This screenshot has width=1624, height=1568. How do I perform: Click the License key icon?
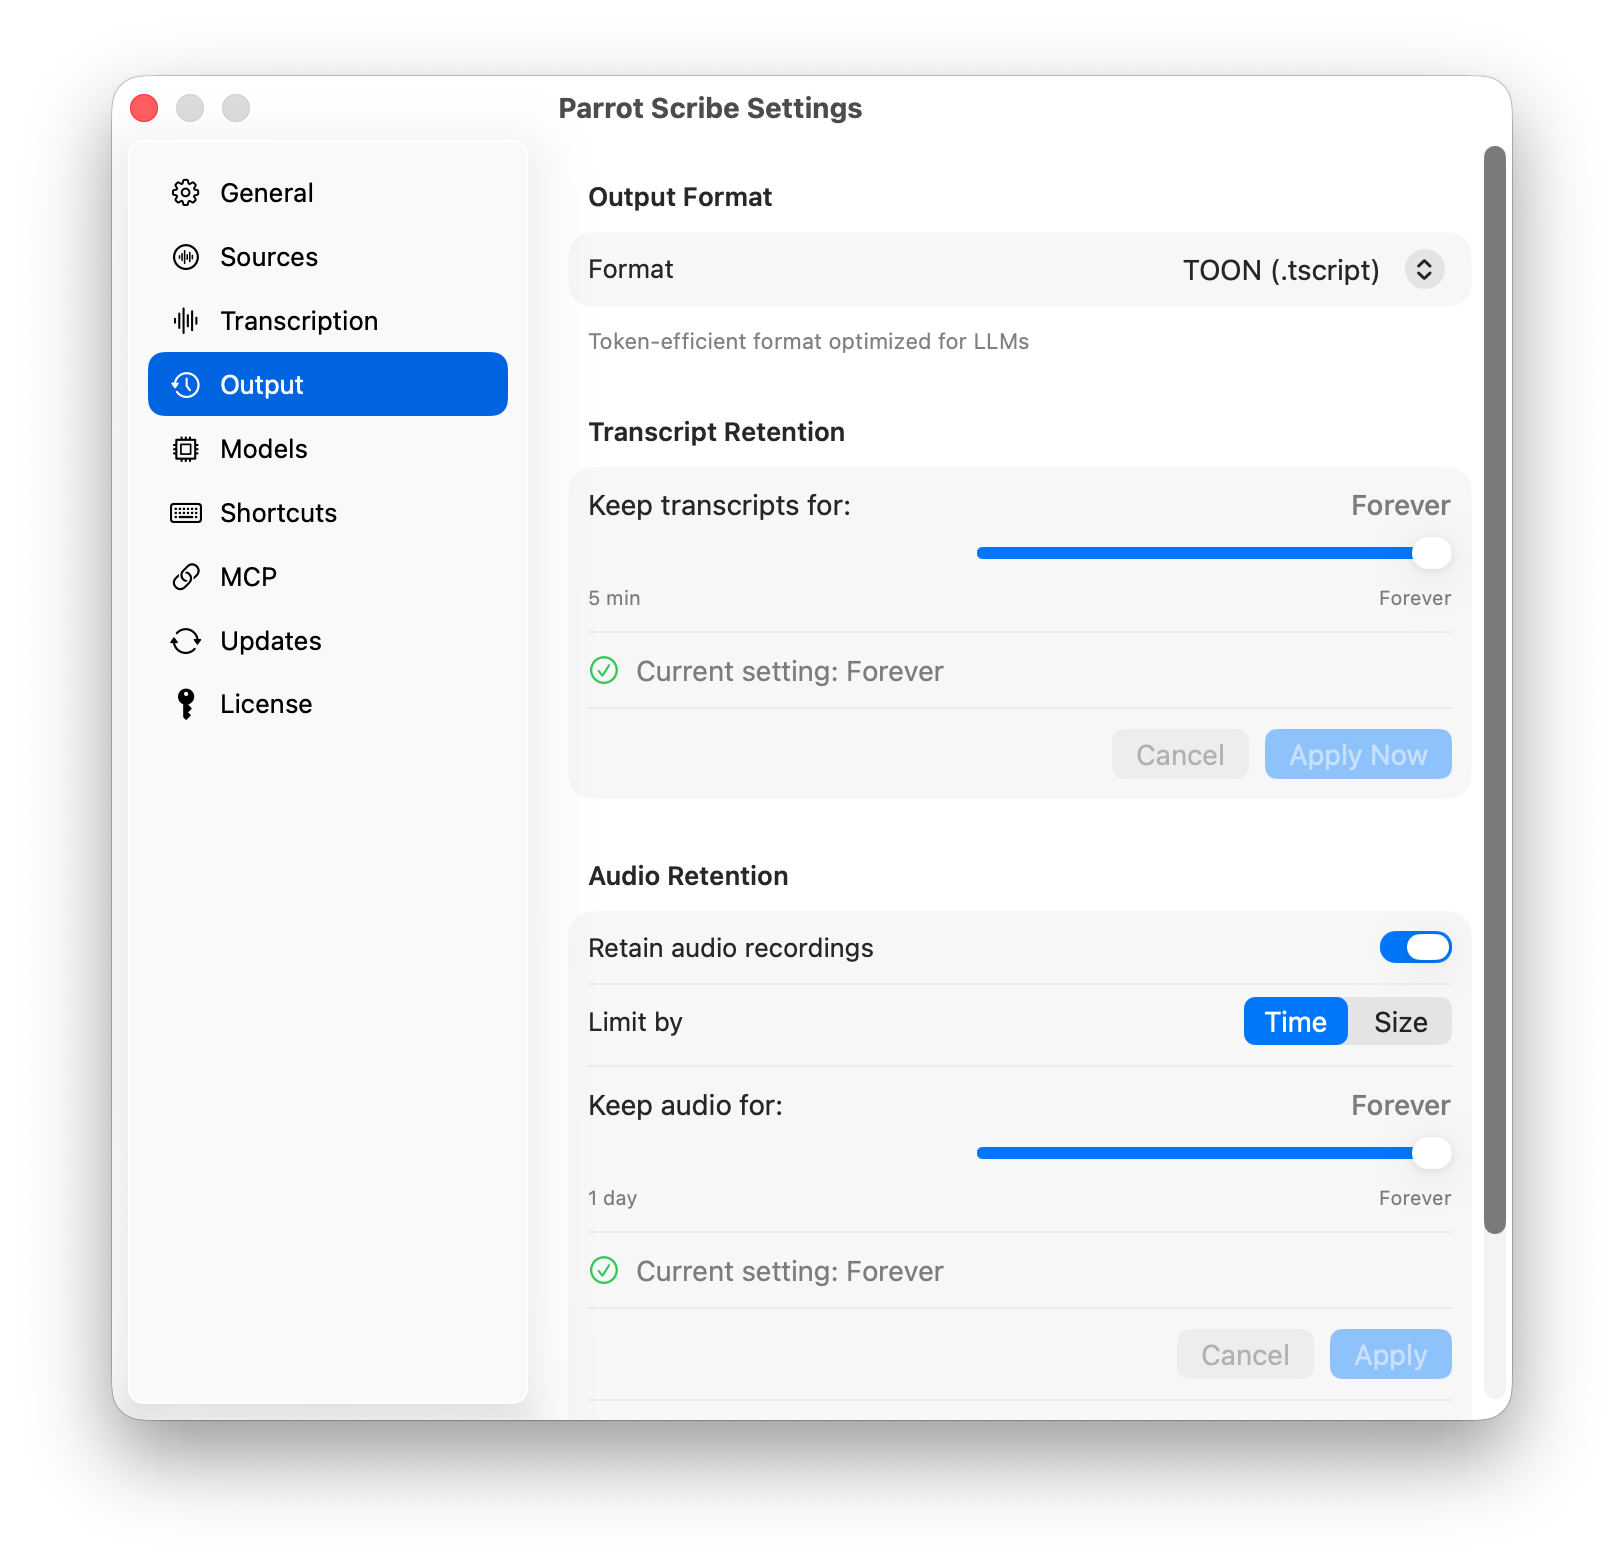tap(186, 704)
